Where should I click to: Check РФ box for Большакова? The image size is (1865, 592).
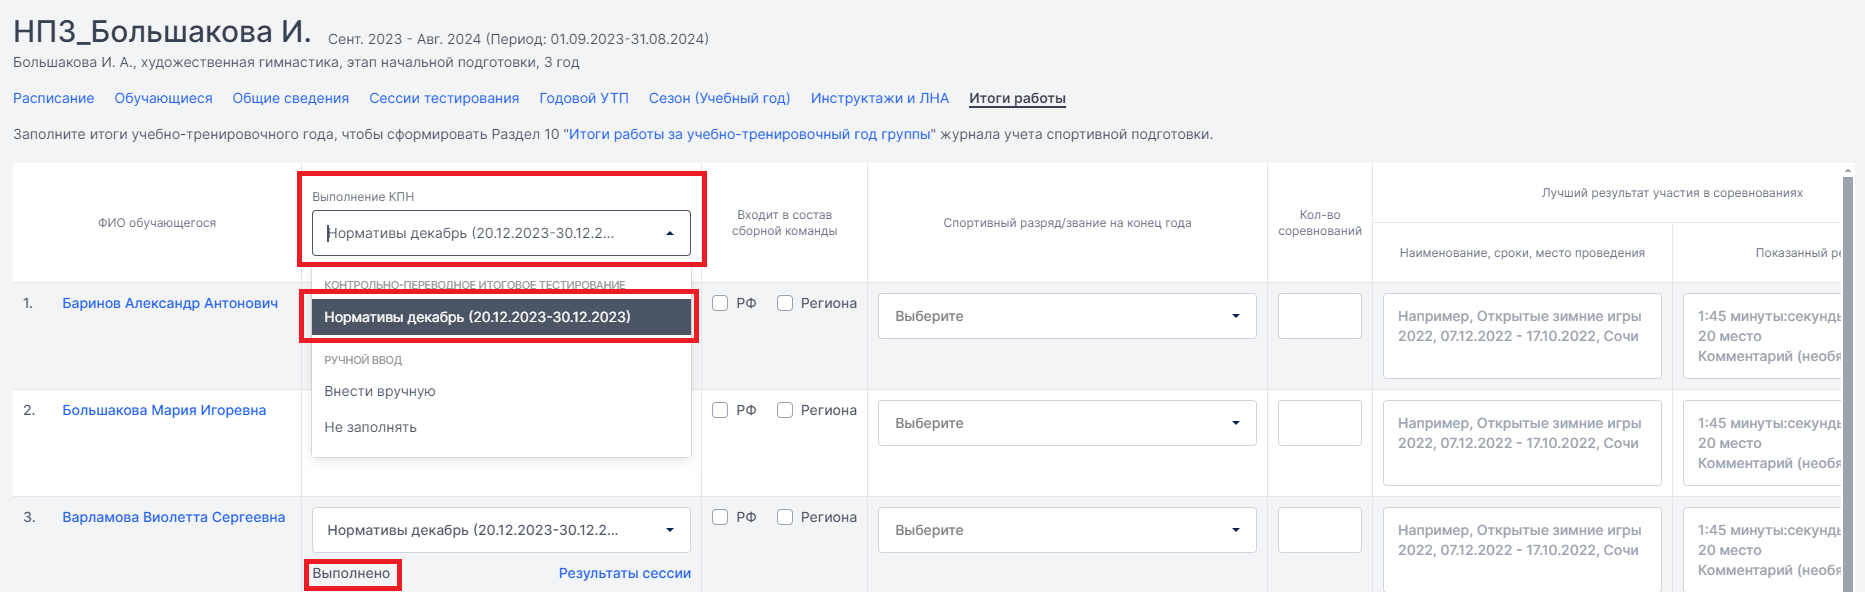pyautogui.click(x=720, y=410)
